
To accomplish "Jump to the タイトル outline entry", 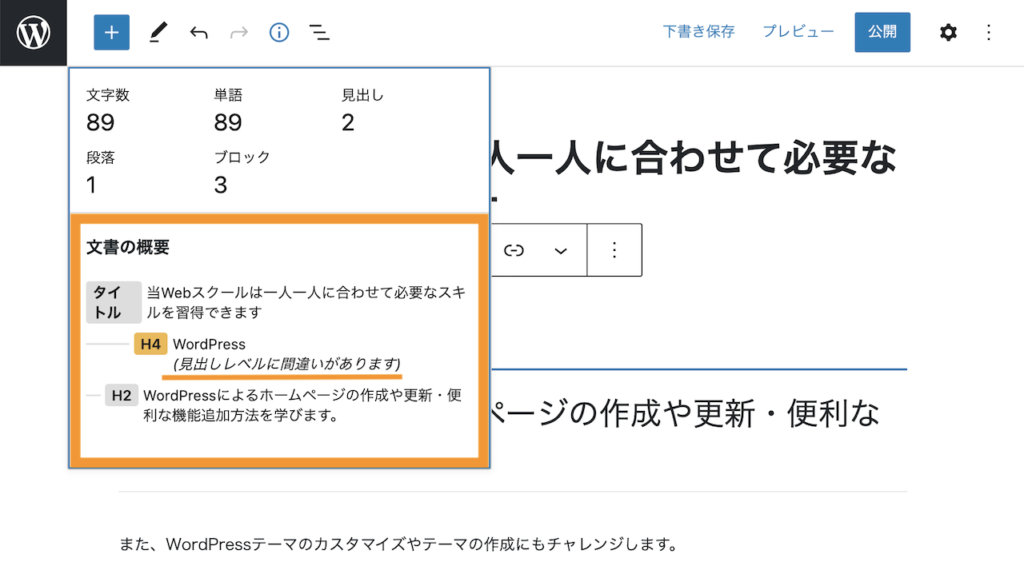I will (x=276, y=302).
